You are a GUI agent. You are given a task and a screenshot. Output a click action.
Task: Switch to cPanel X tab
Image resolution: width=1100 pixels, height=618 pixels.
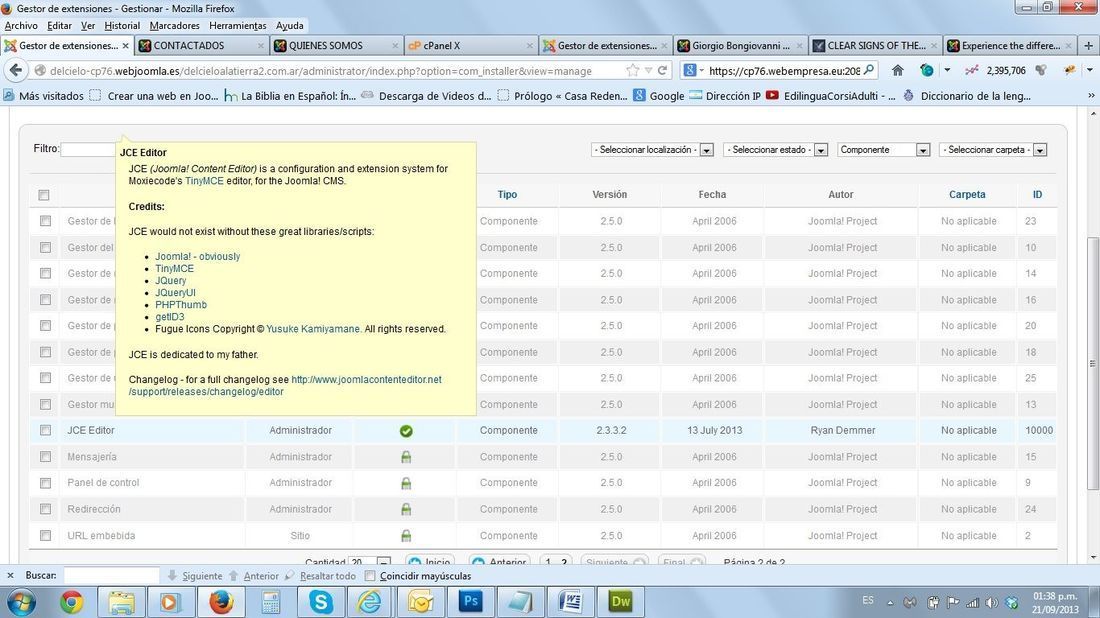(x=470, y=46)
